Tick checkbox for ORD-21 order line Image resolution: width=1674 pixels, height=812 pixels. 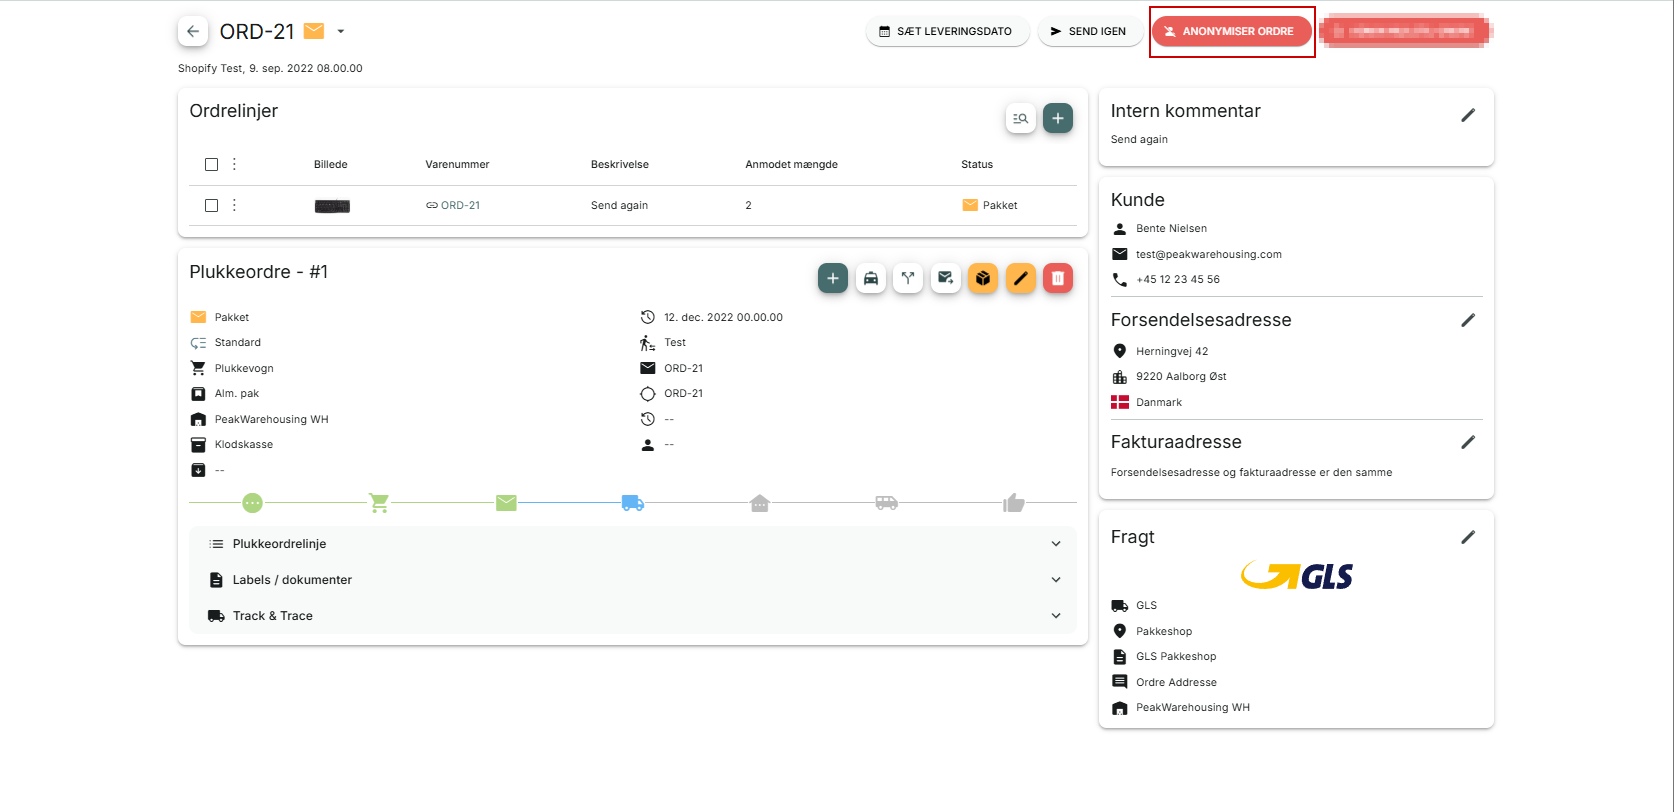tap(211, 205)
